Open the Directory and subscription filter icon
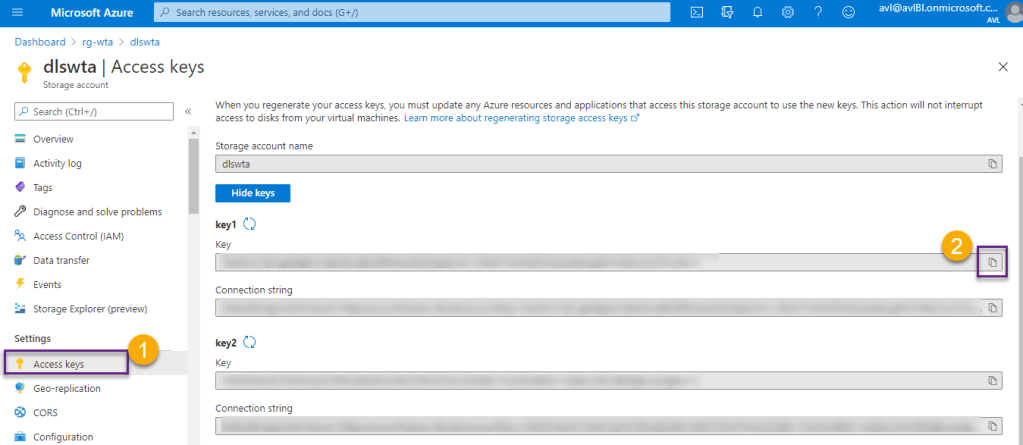 coord(727,12)
